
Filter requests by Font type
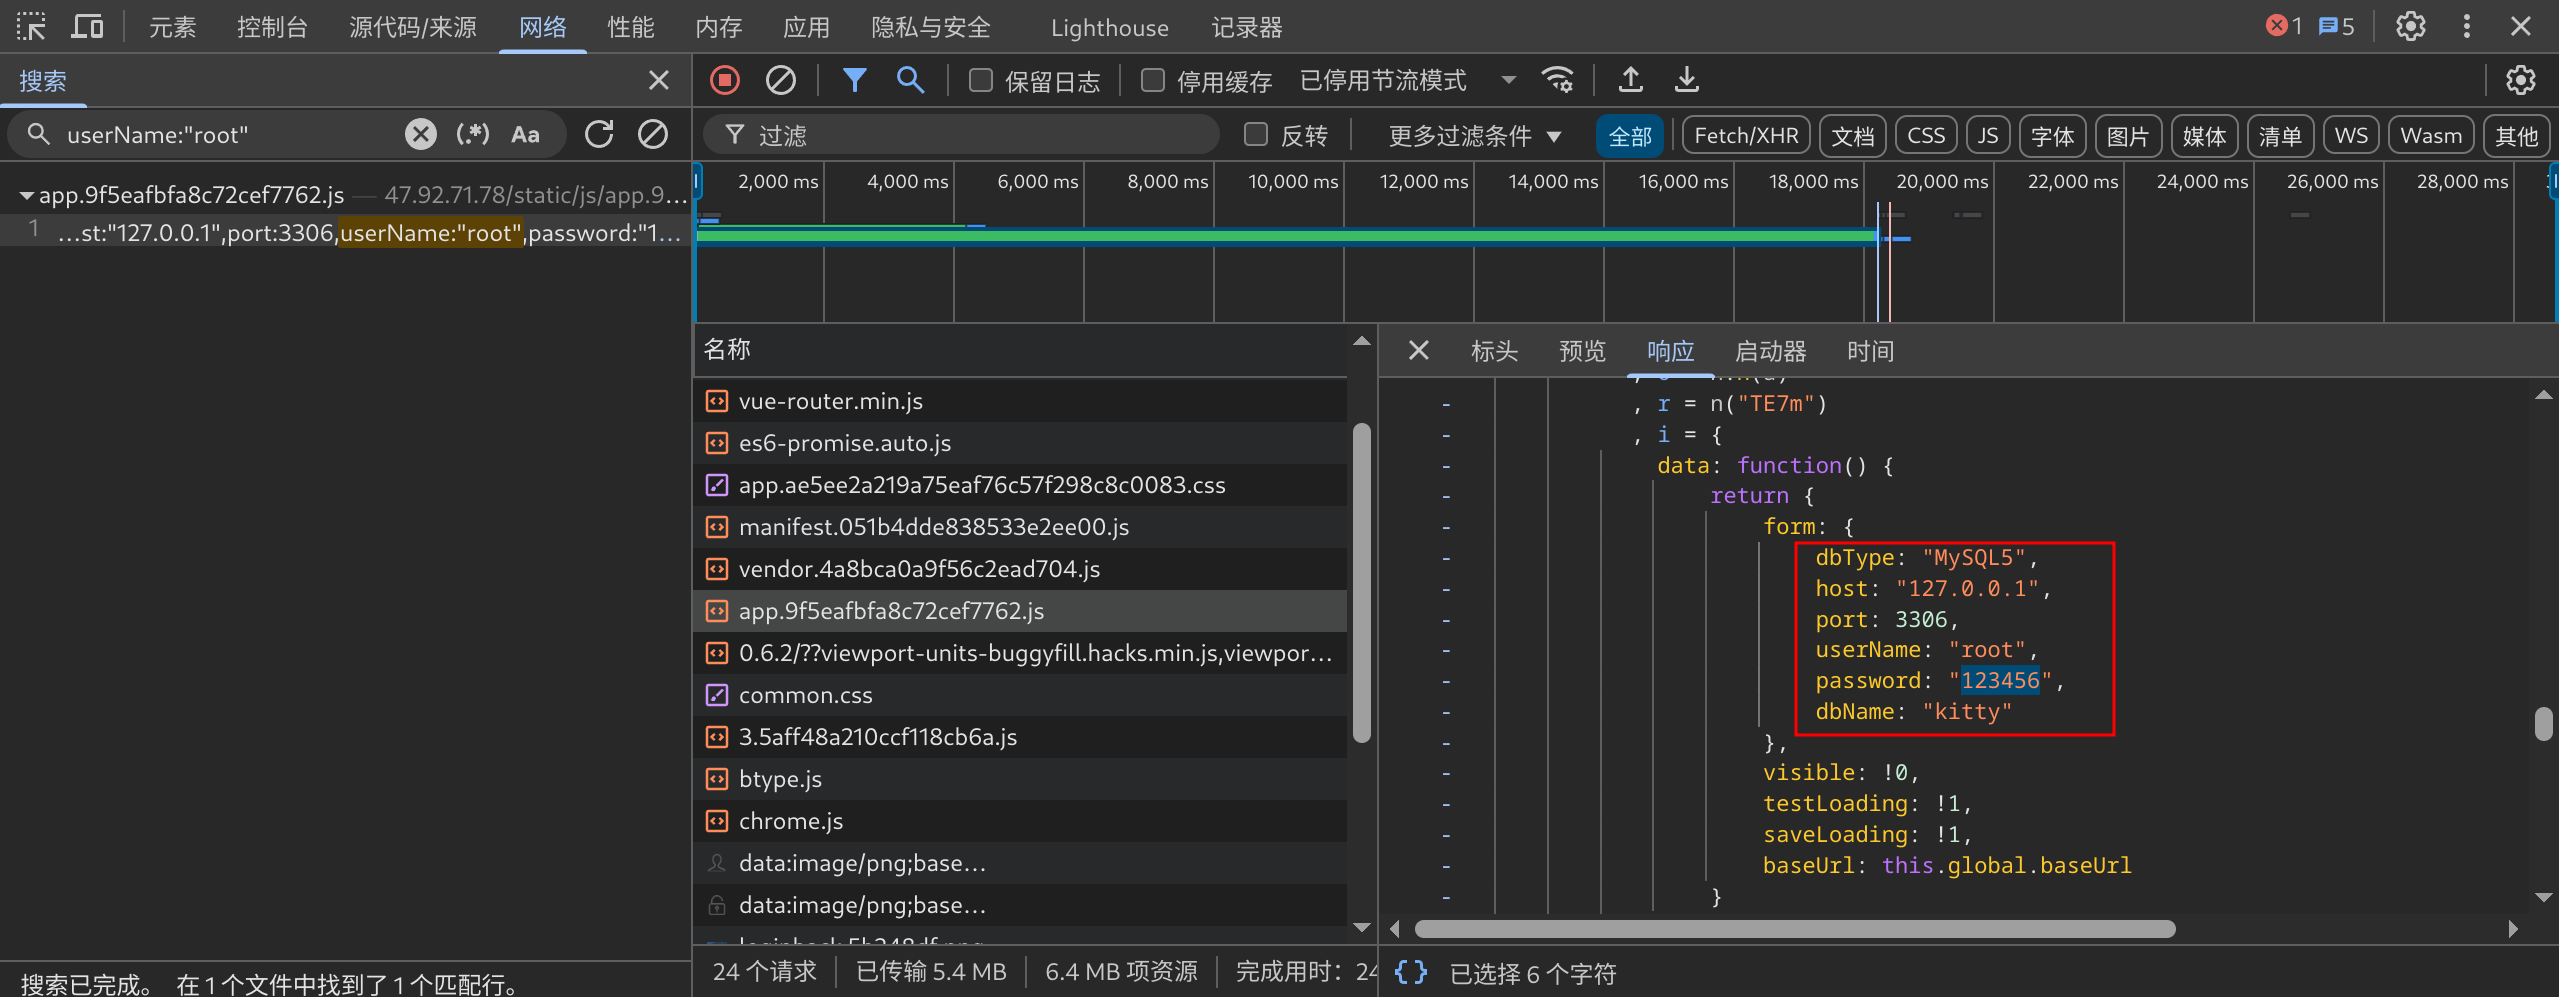(x=2052, y=136)
